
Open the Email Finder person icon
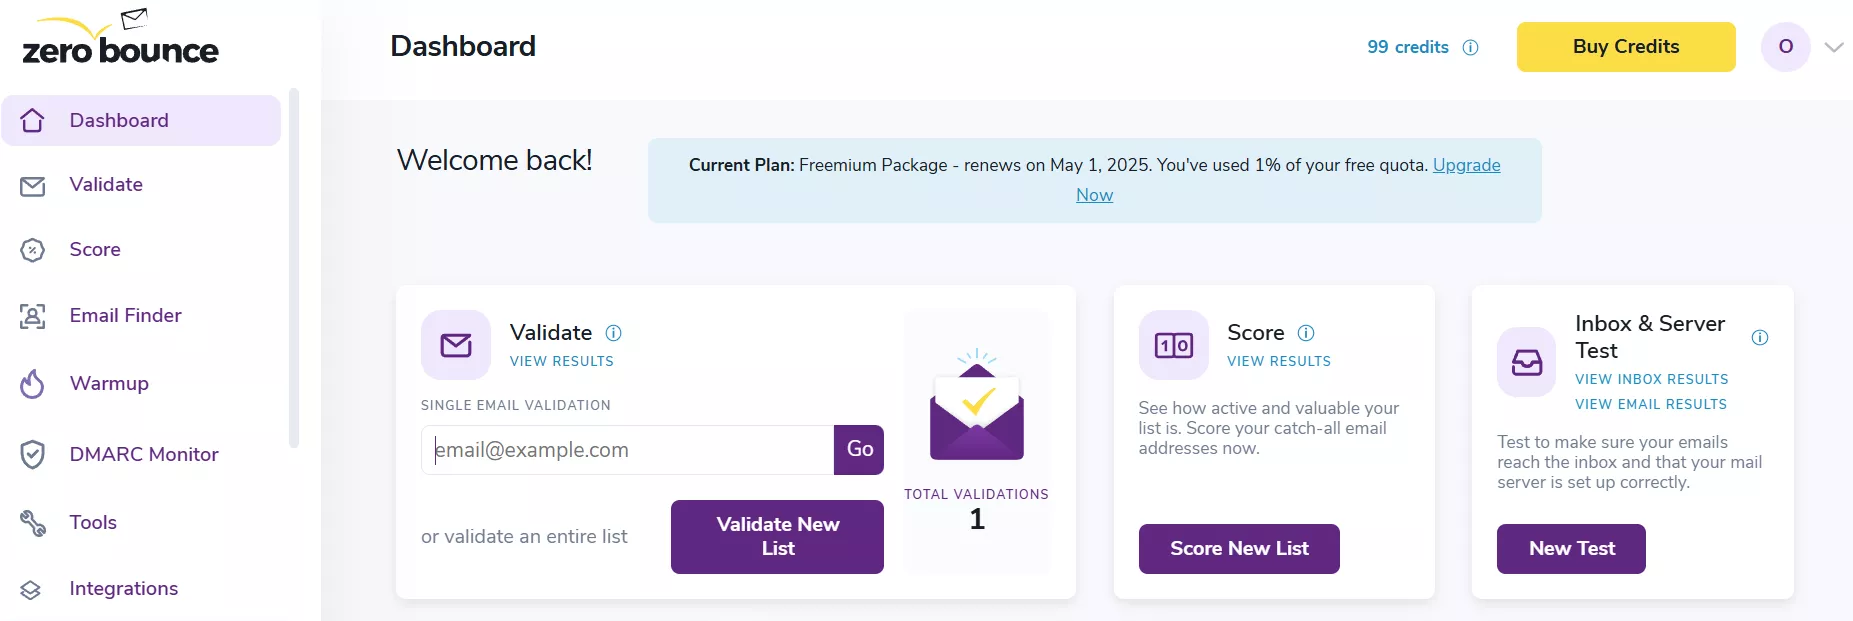click(32, 316)
